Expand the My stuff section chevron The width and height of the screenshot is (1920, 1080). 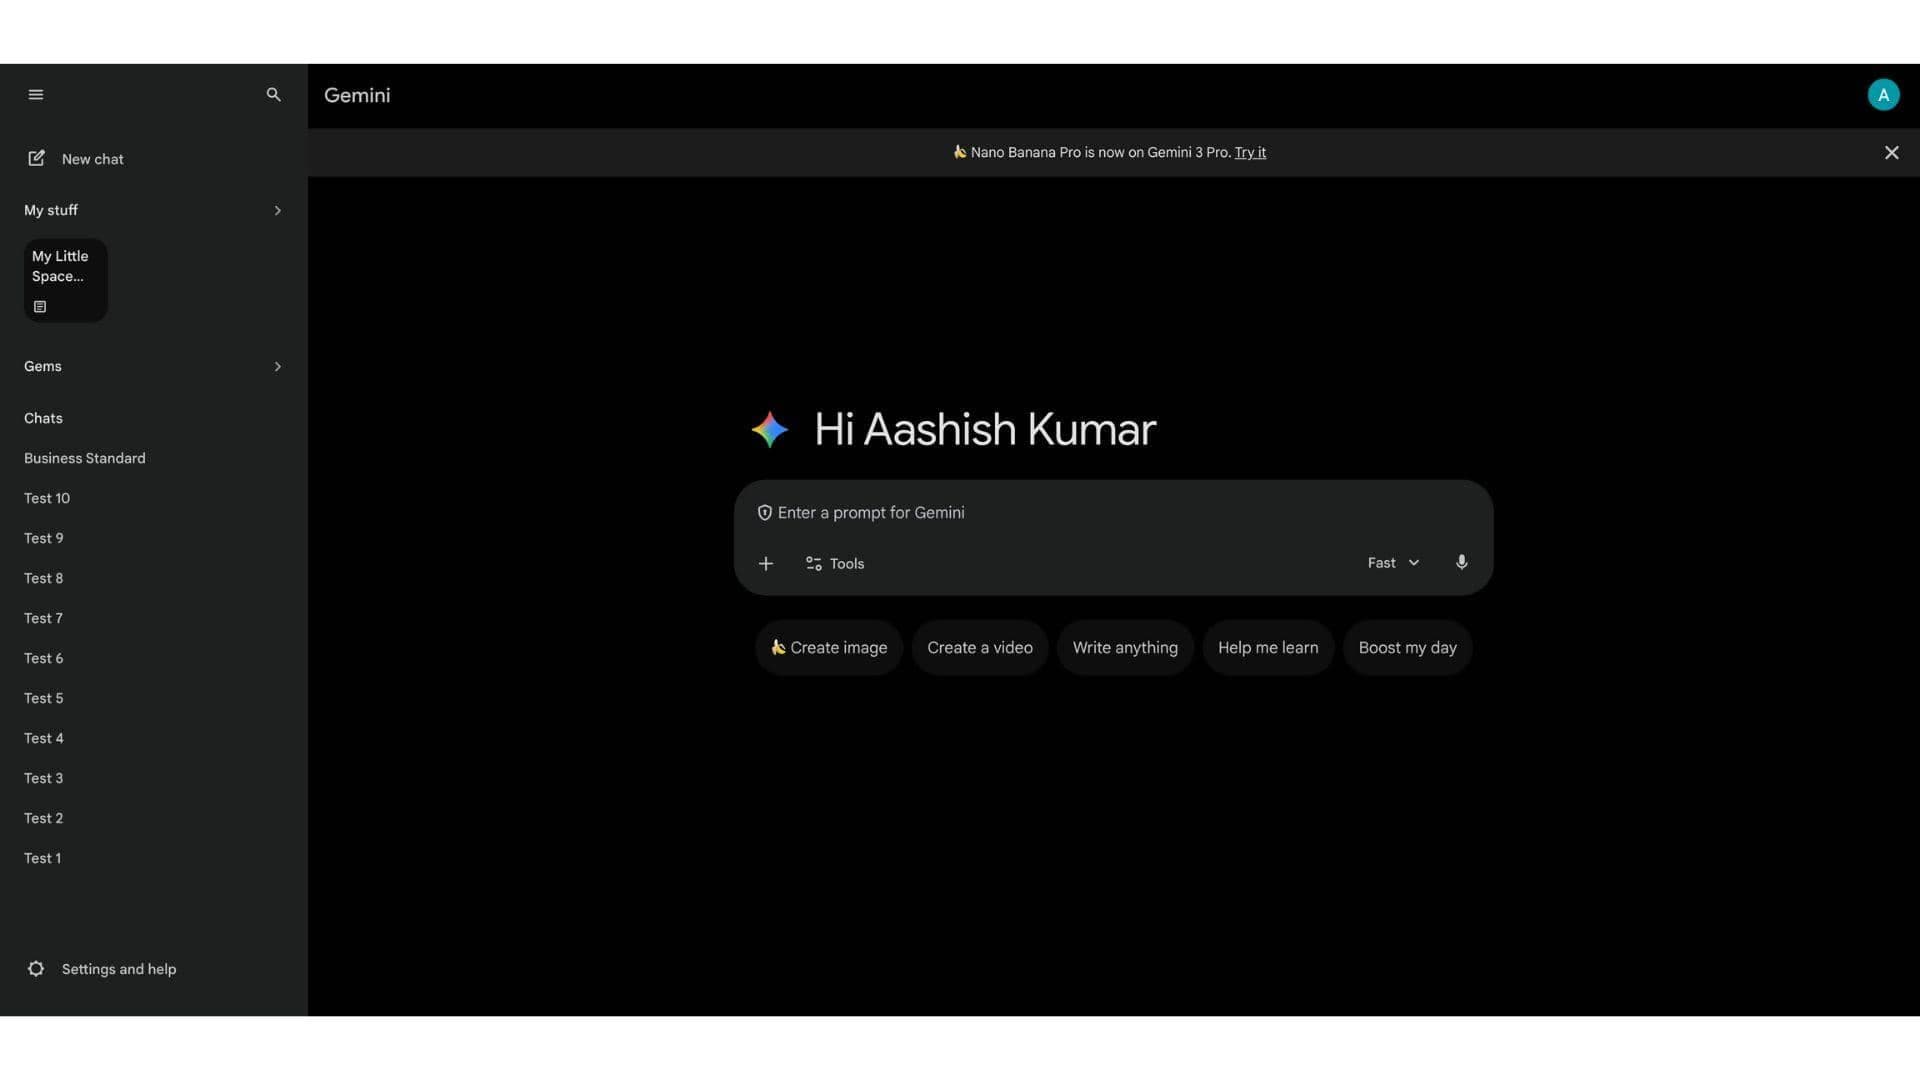click(277, 211)
